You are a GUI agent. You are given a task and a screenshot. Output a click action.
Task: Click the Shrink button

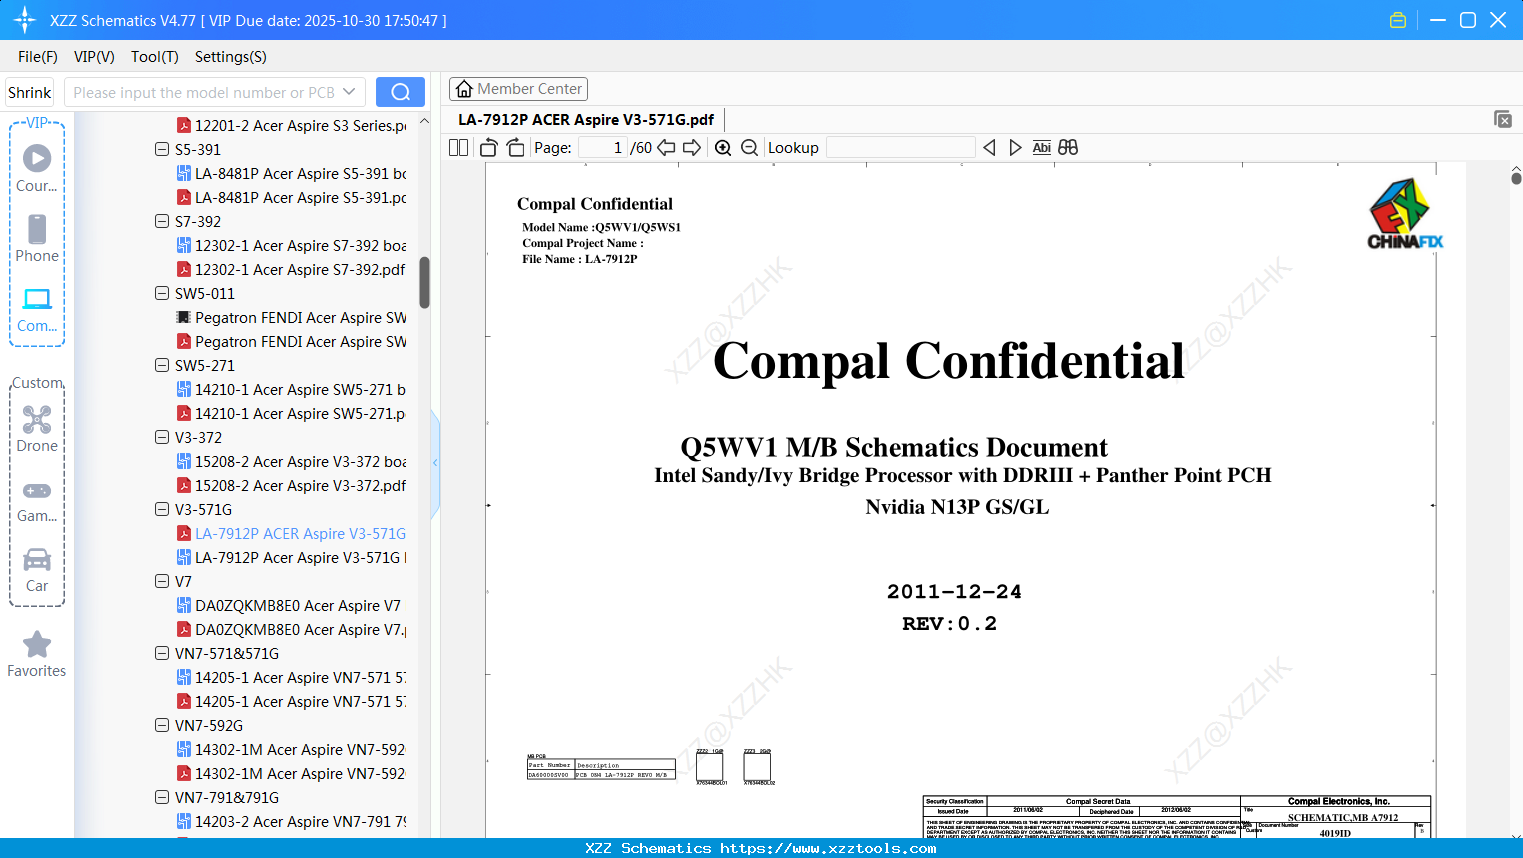[x=30, y=92]
